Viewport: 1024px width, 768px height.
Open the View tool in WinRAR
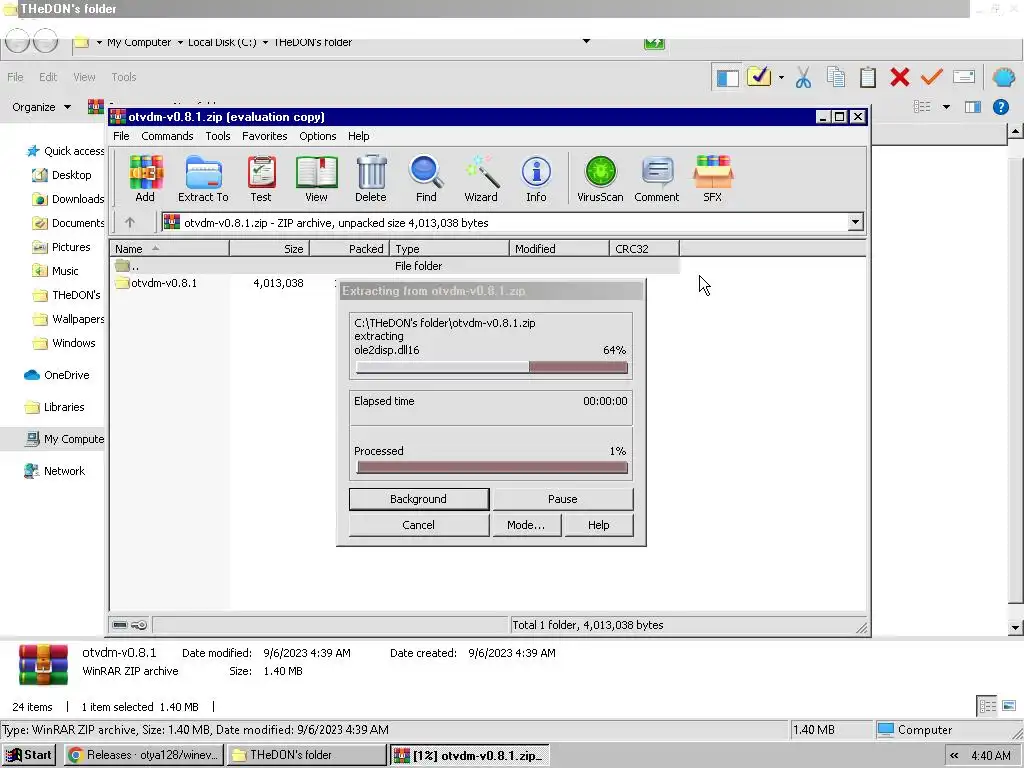[316, 178]
